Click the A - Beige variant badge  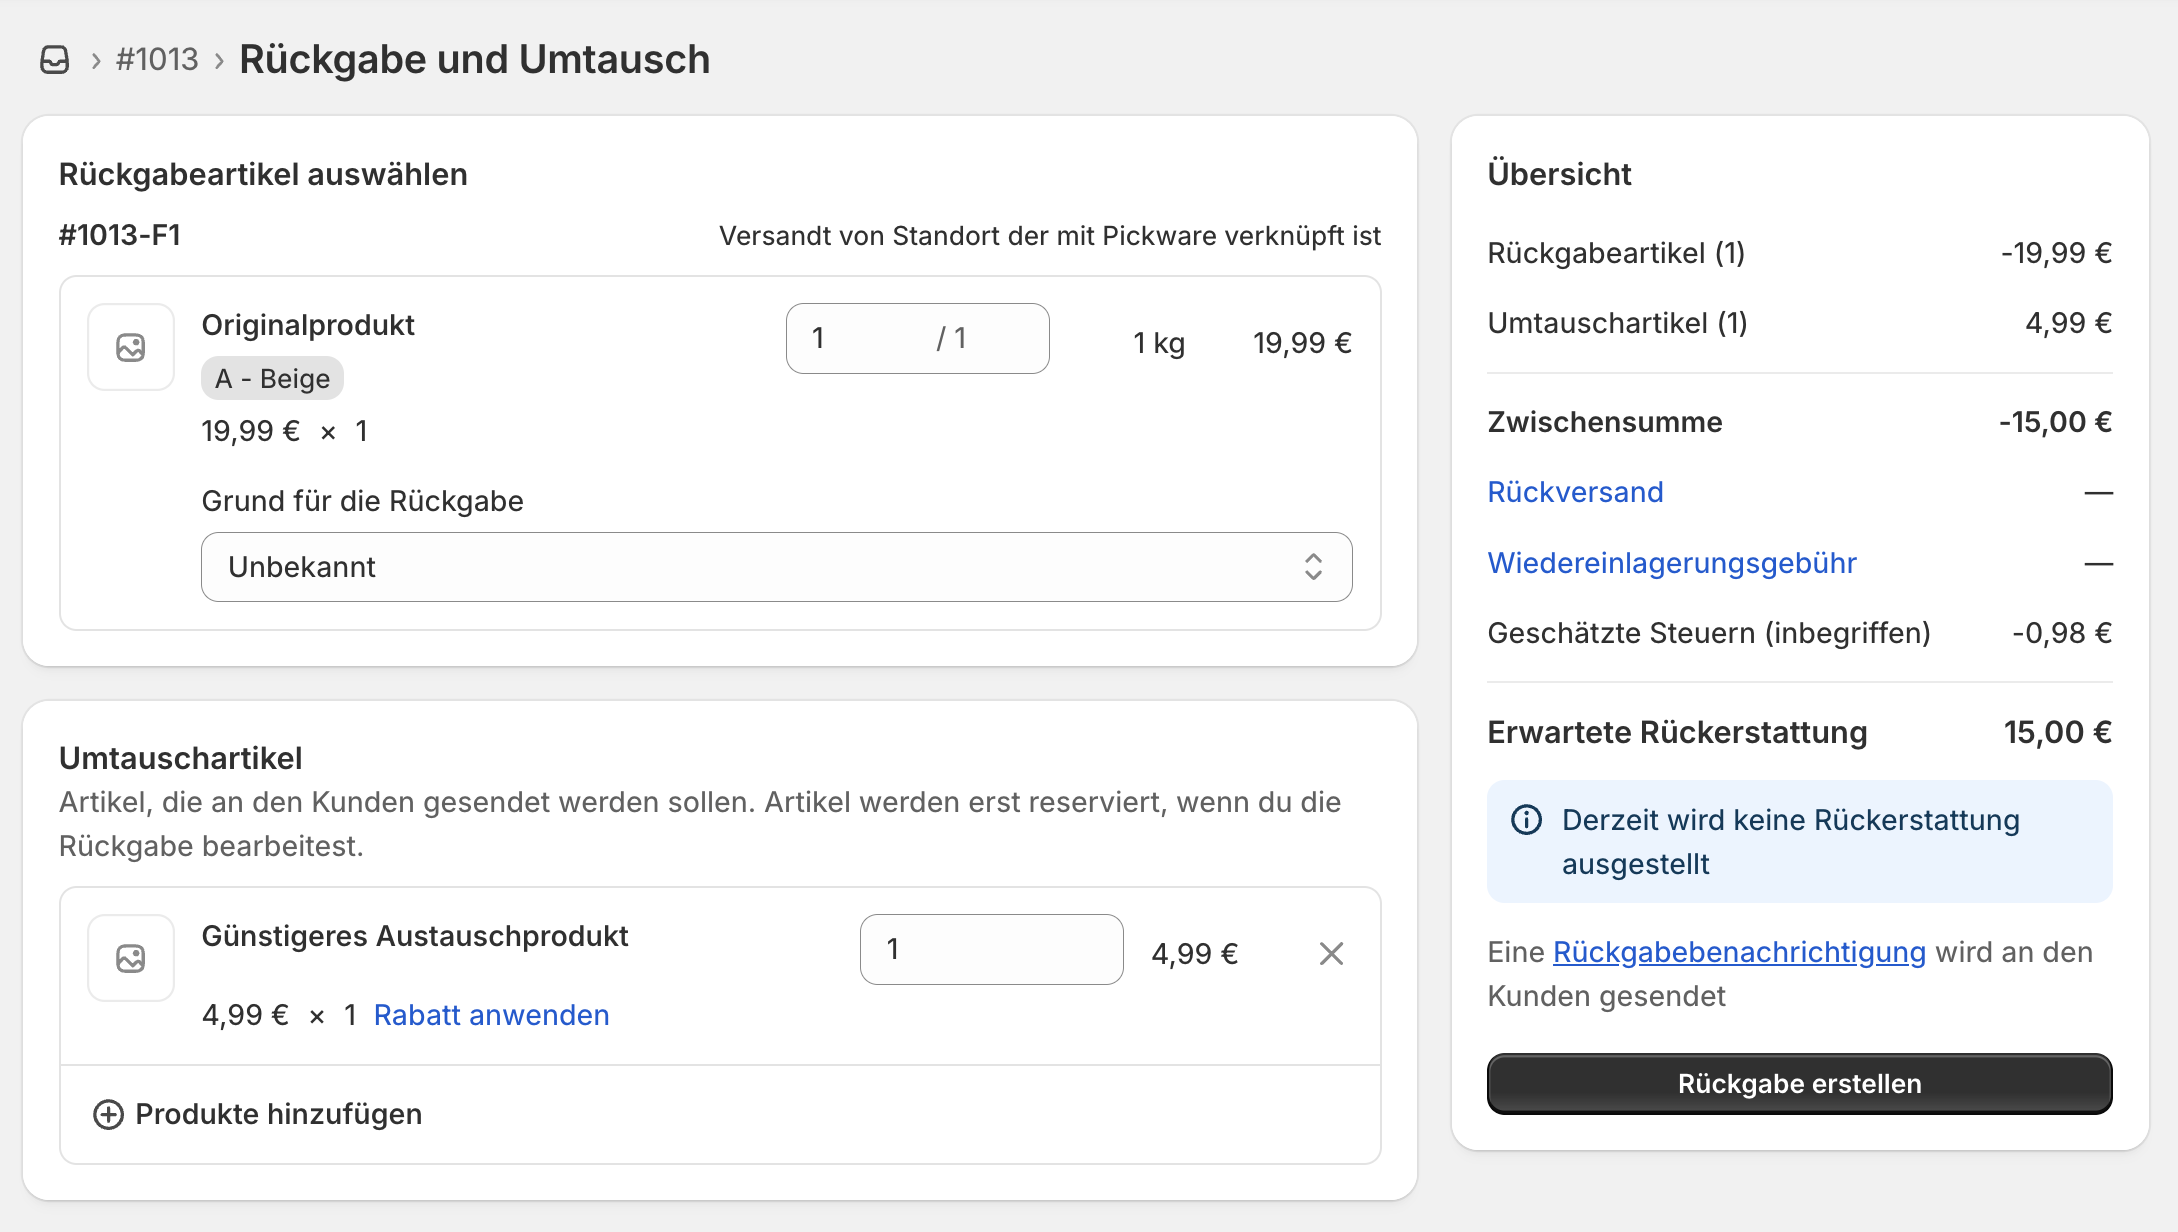click(272, 379)
